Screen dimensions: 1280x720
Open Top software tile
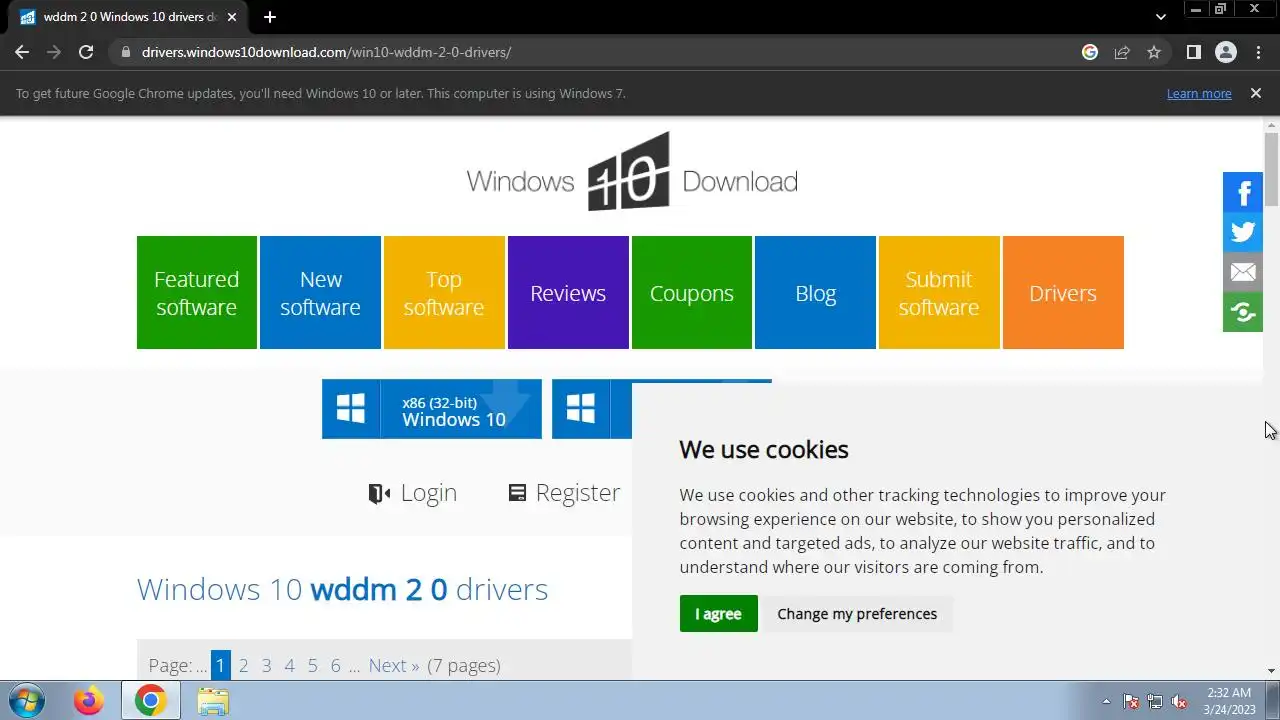pos(444,293)
